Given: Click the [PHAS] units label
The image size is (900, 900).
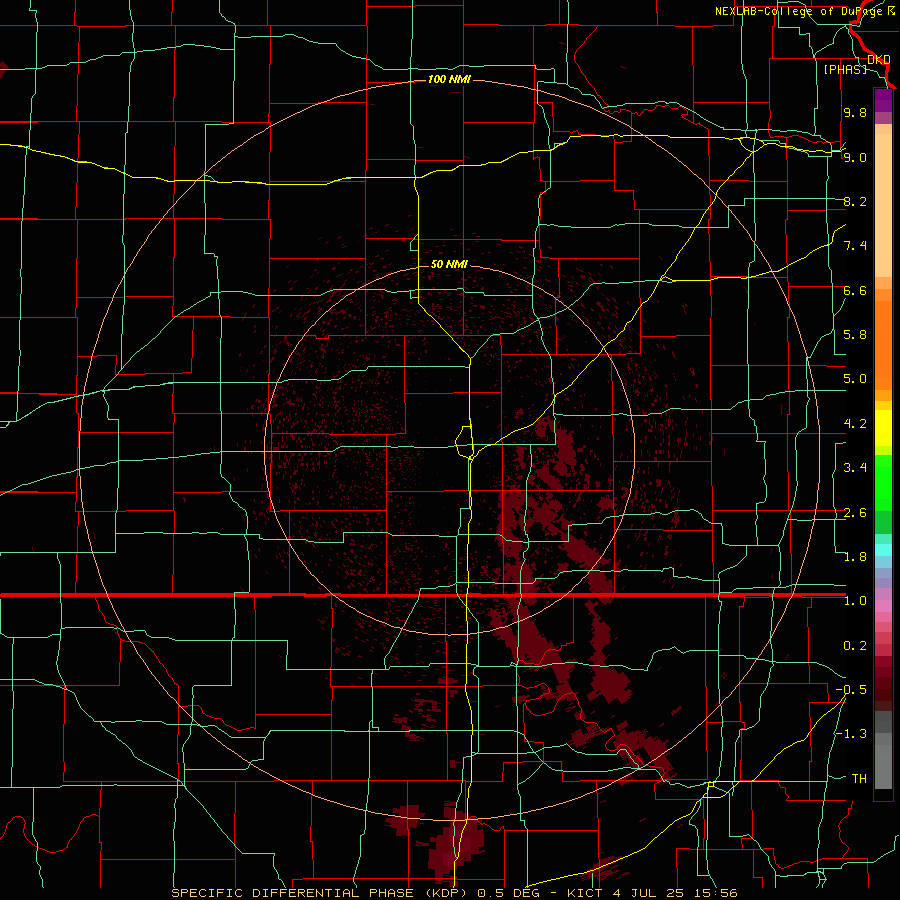Looking at the screenshot, I should click(x=845, y=69).
